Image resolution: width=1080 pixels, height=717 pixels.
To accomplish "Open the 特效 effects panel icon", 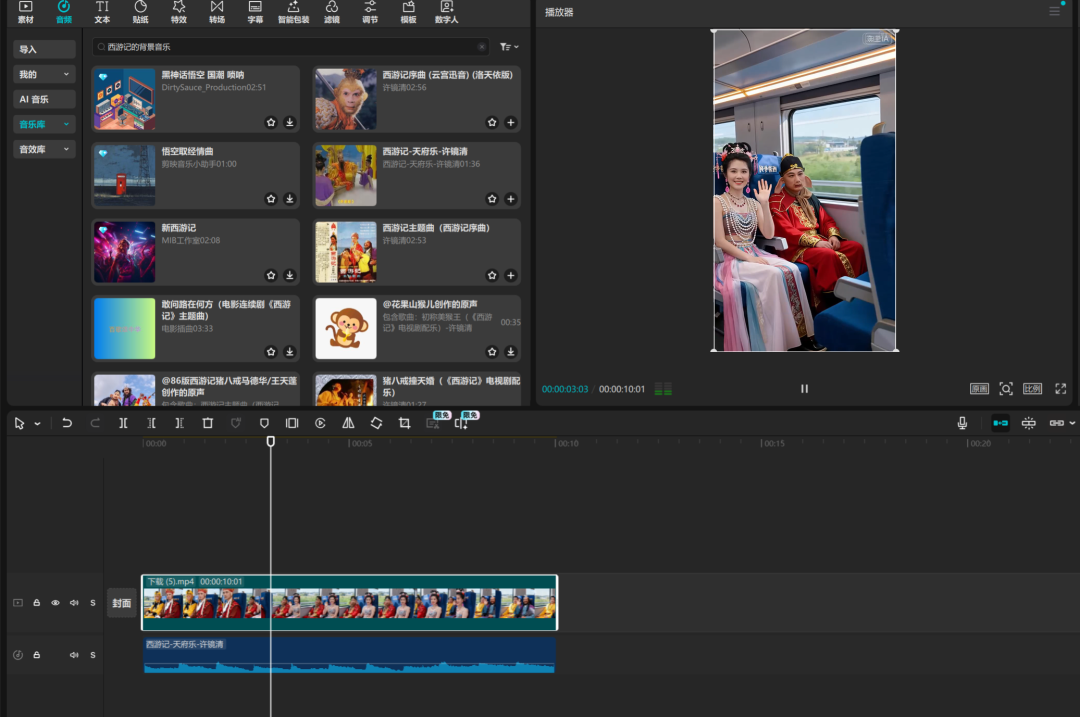I will click(178, 12).
